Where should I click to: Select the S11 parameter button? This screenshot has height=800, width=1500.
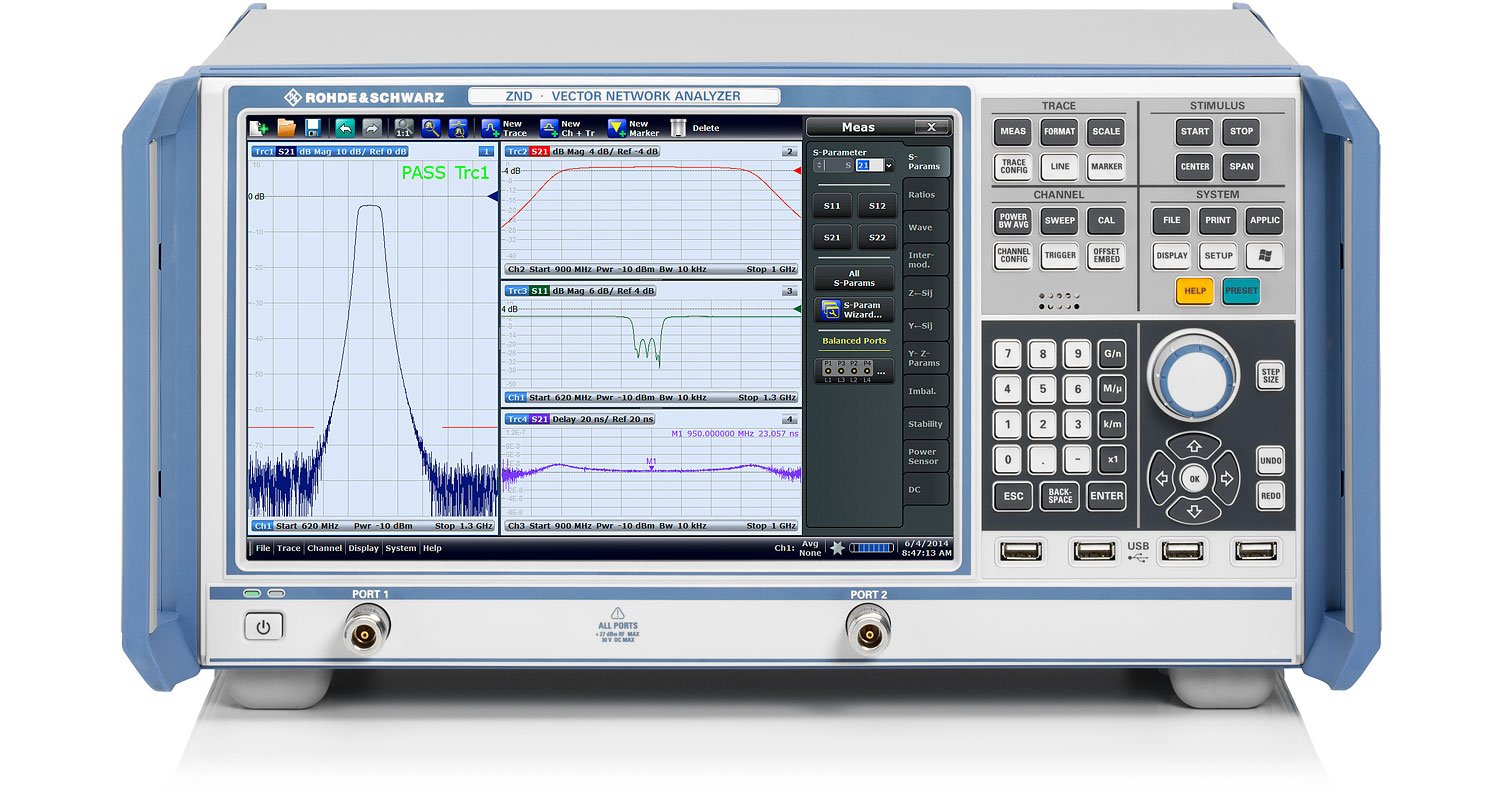[x=832, y=206]
